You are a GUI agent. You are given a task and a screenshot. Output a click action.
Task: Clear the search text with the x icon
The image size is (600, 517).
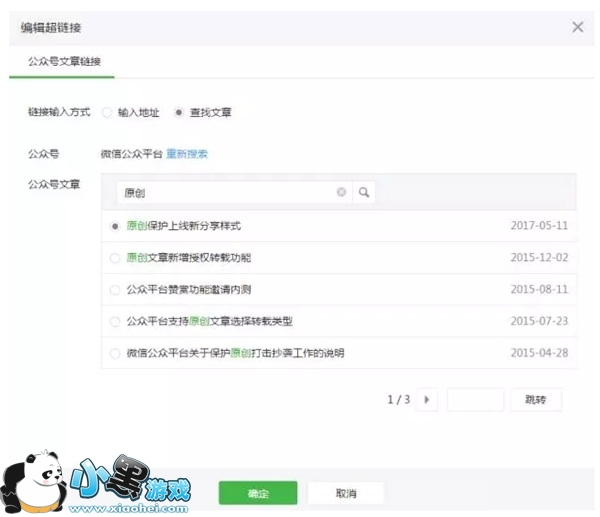341,192
